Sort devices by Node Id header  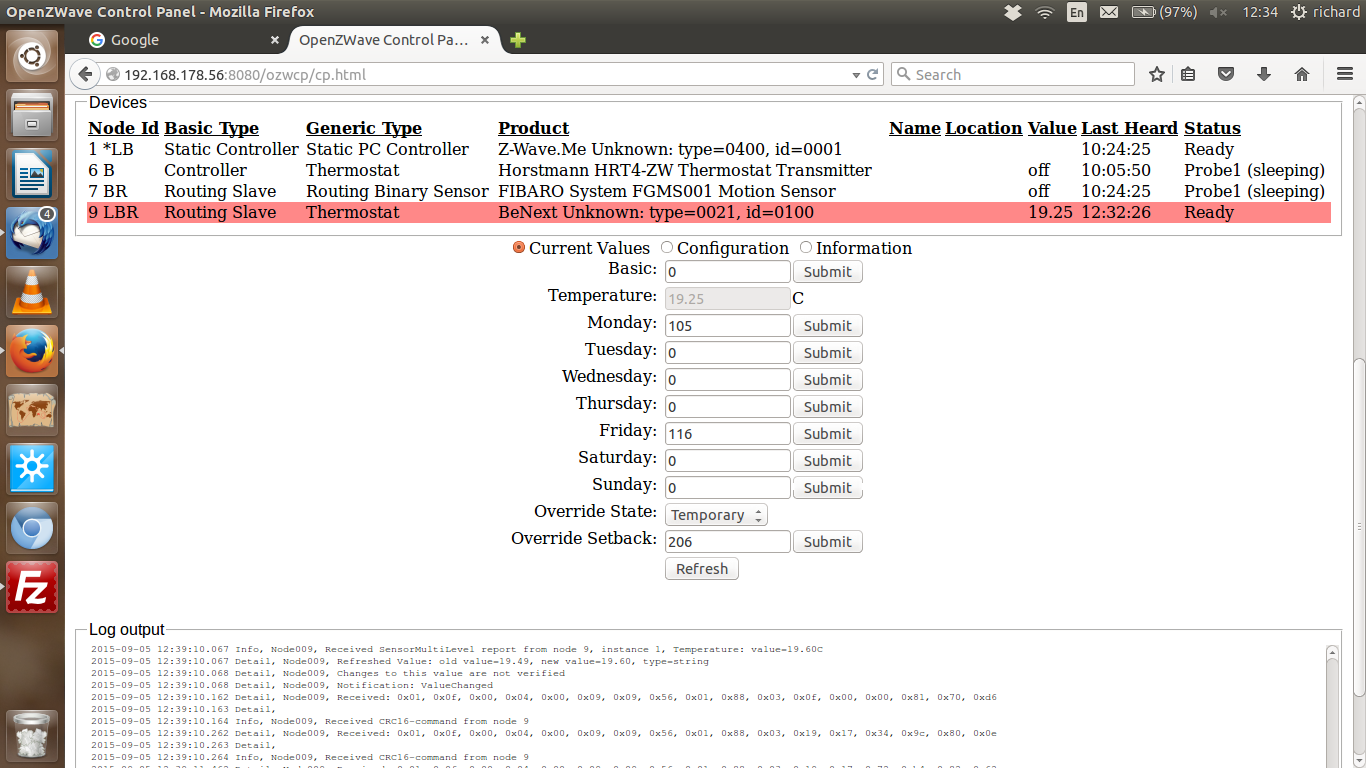point(123,128)
